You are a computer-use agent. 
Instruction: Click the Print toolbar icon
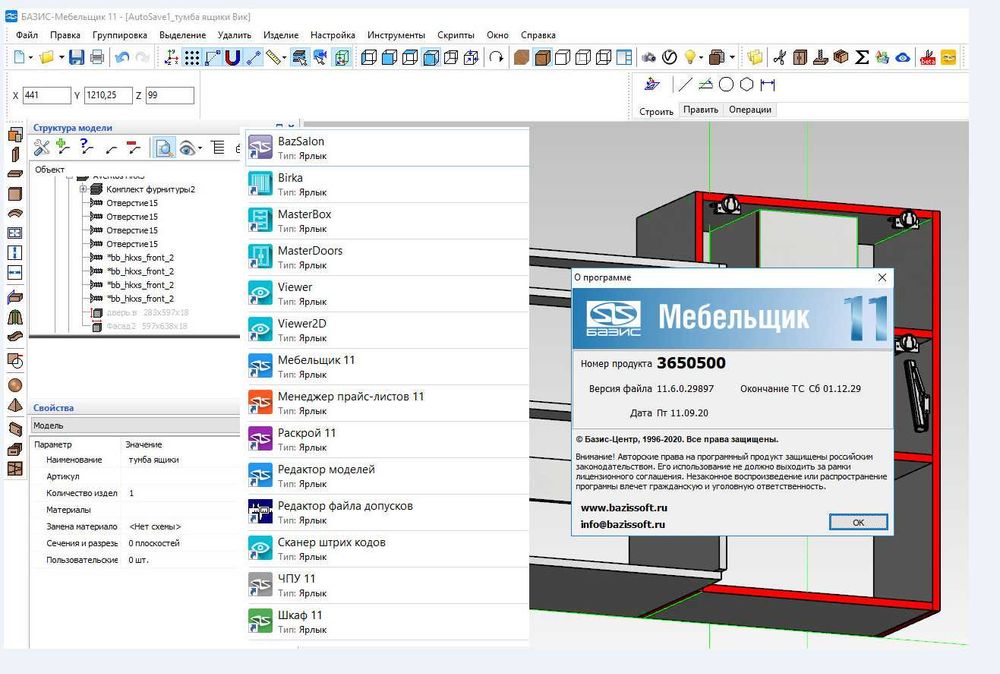[x=97, y=57]
